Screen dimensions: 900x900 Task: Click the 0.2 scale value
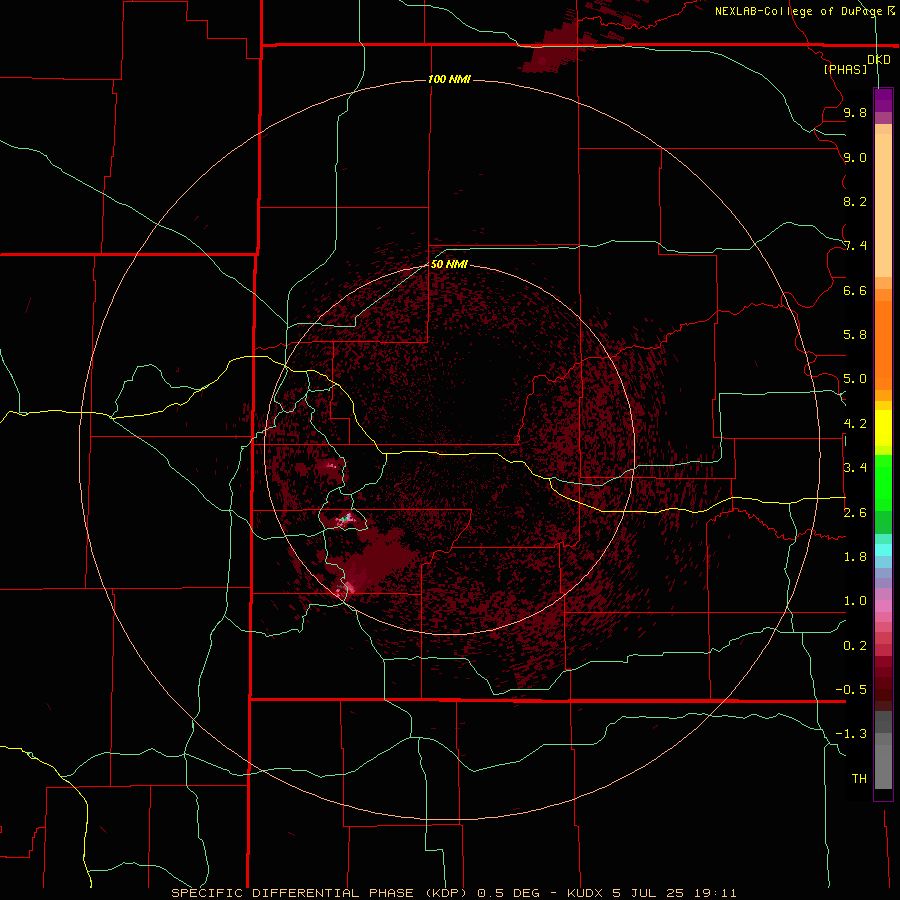click(x=855, y=646)
